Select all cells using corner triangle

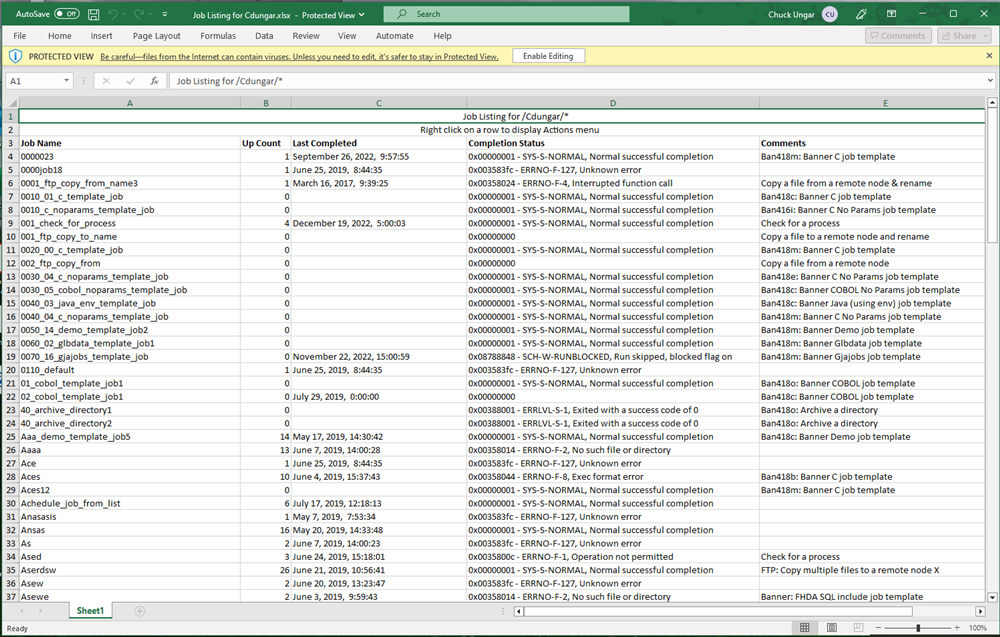pos(11,103)
